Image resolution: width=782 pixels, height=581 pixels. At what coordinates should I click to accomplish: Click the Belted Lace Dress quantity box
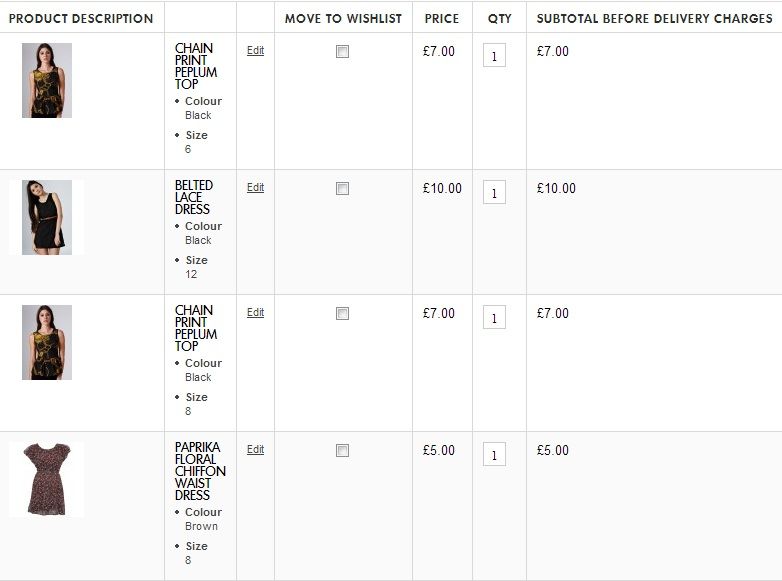(x=494, y=192)
